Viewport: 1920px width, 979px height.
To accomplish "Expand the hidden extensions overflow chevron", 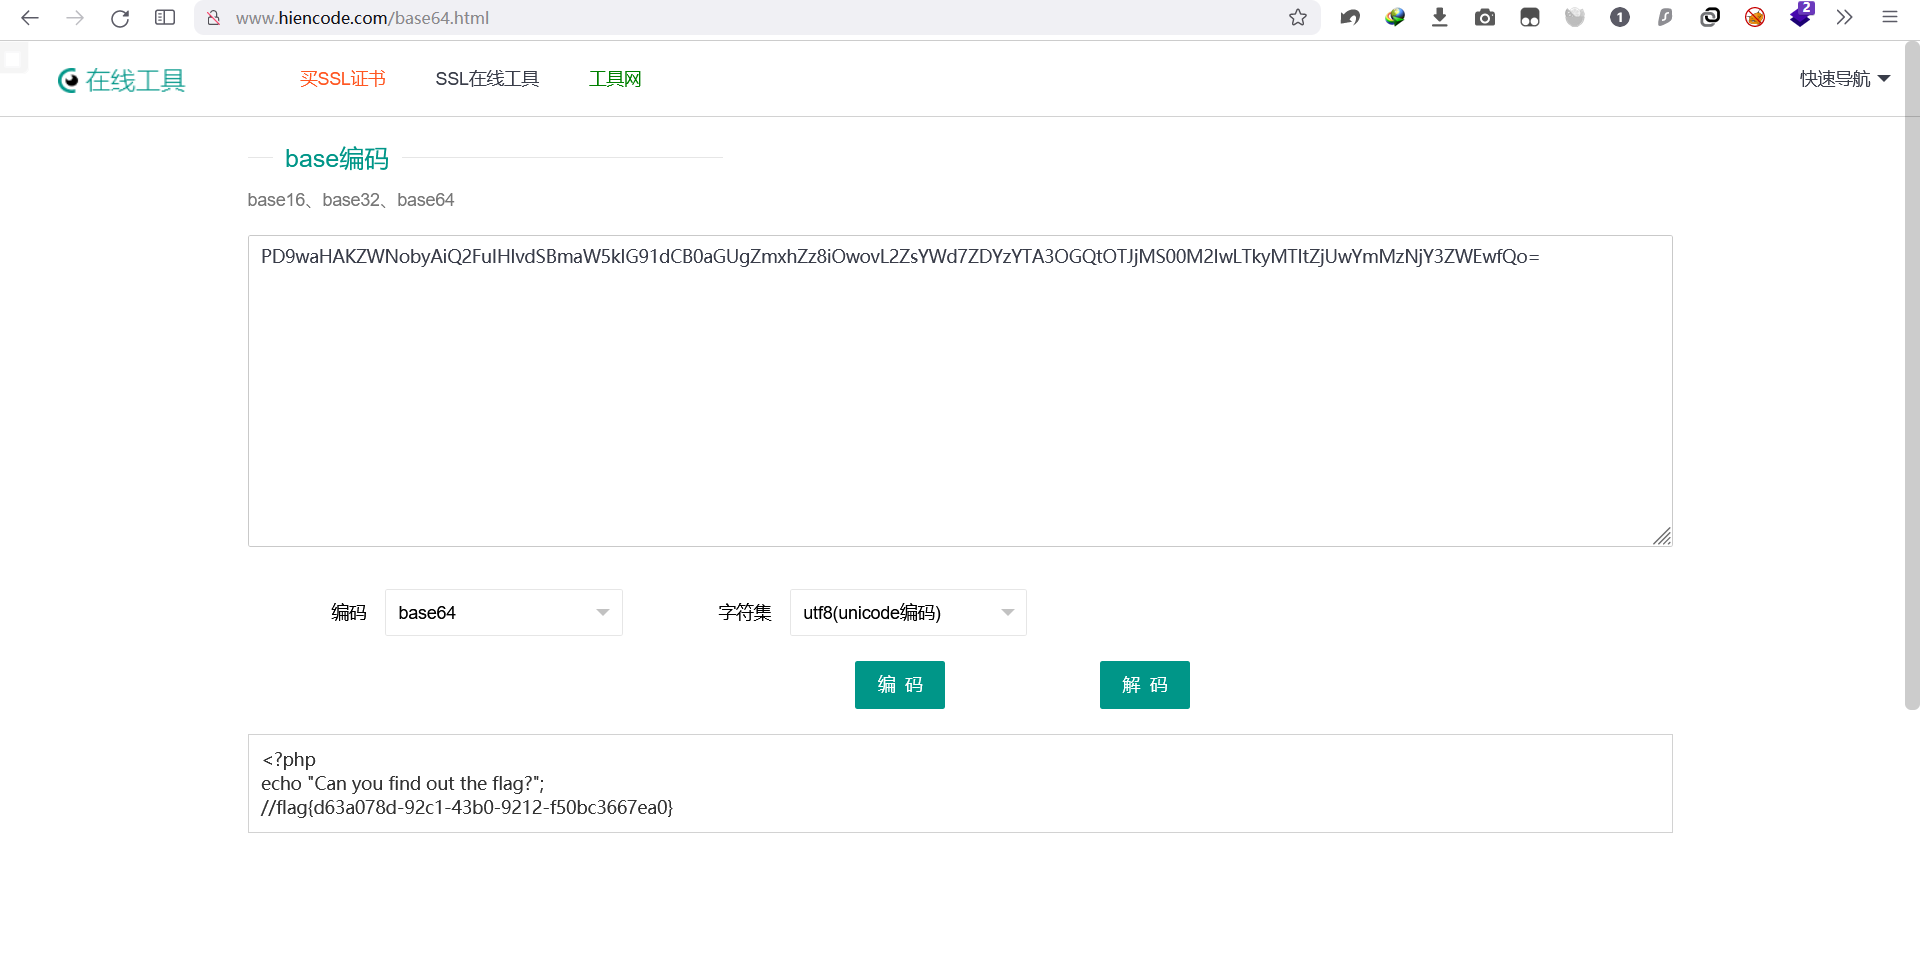I will tap(1845, 17).
